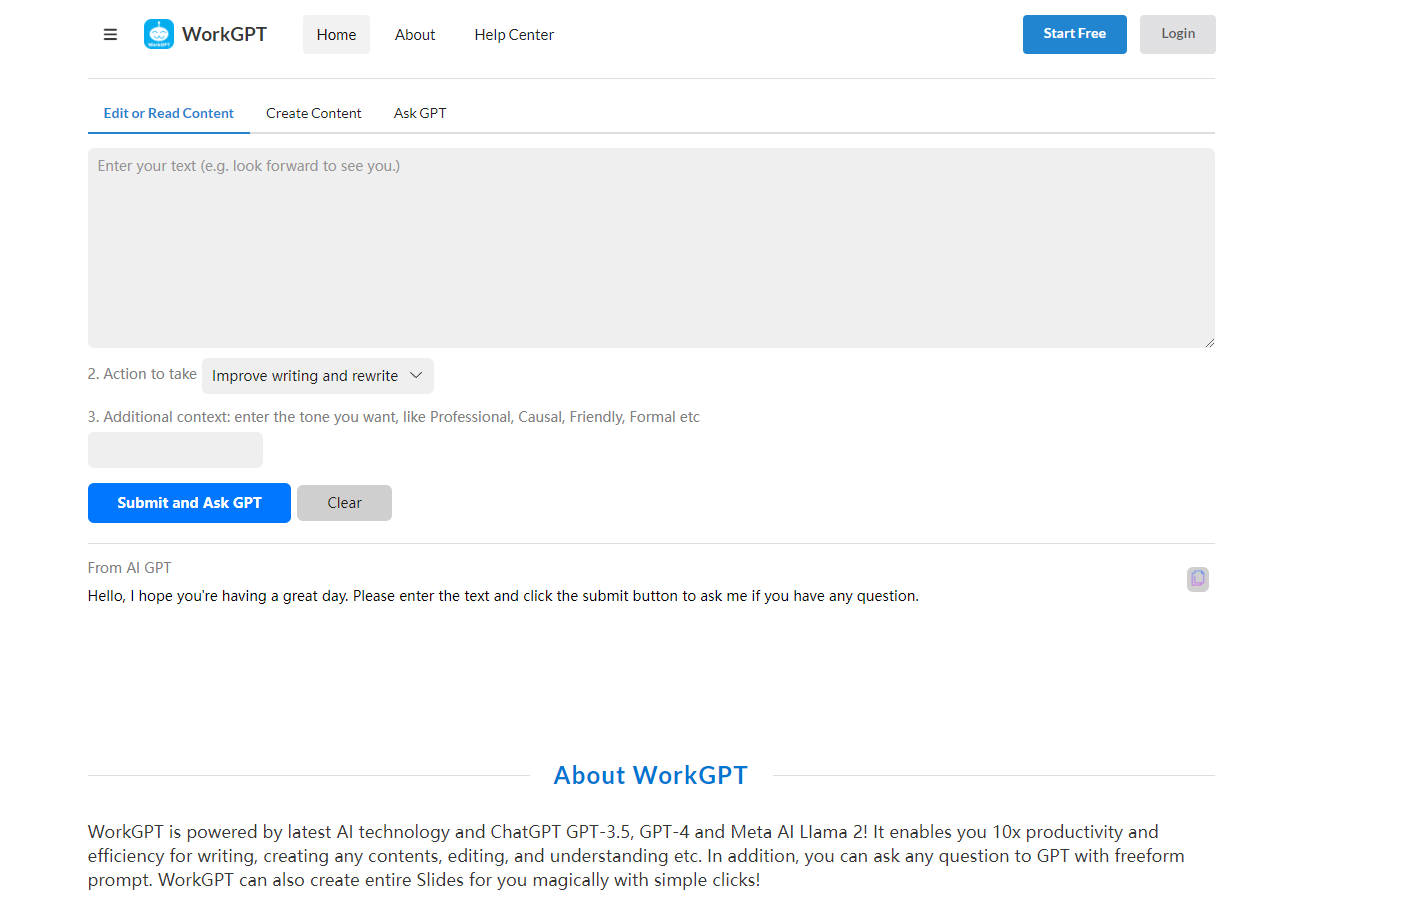The height and width of the screenshot is (908, 1416).
Task: Copy the AI GPT response with copy icon
Action: 1197,579
